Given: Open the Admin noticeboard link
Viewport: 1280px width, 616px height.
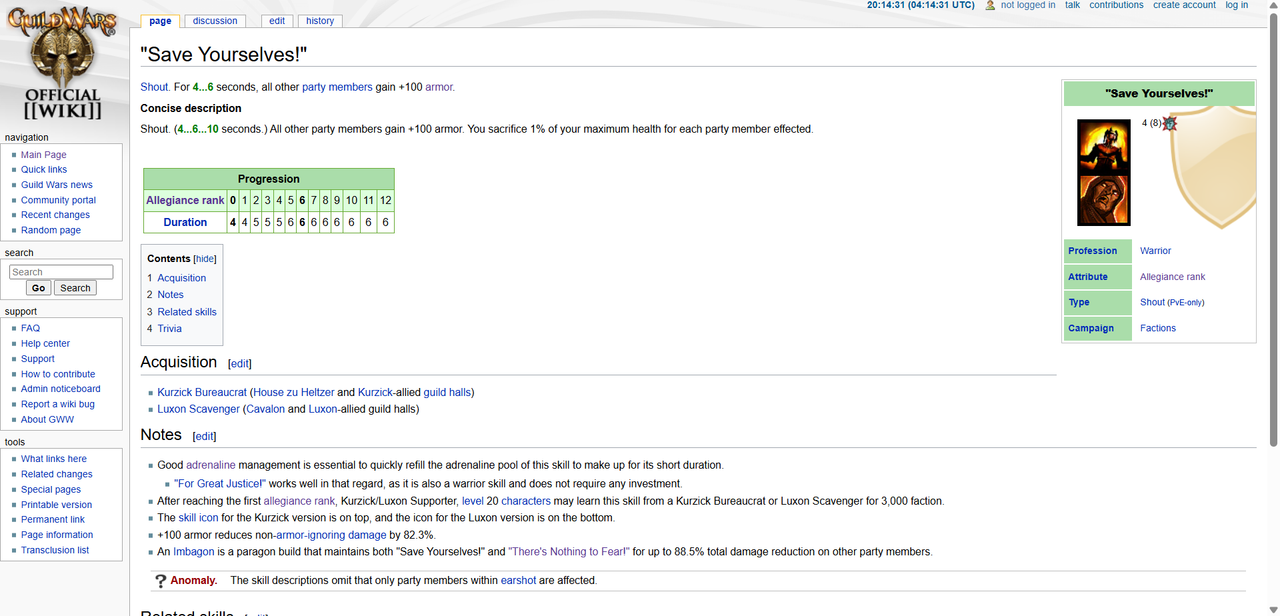Looking at the screenshot, I should point(61,389).
